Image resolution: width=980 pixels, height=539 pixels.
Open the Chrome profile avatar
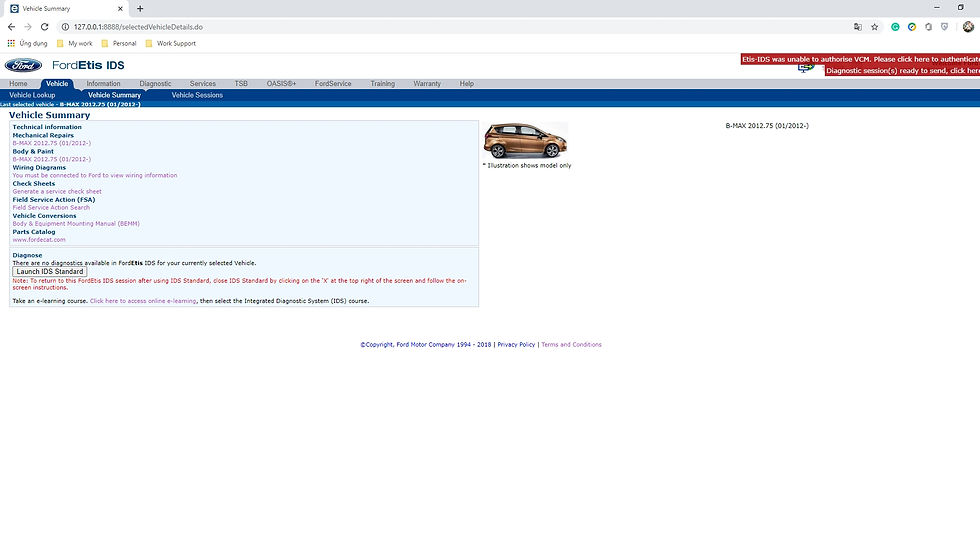968,27
